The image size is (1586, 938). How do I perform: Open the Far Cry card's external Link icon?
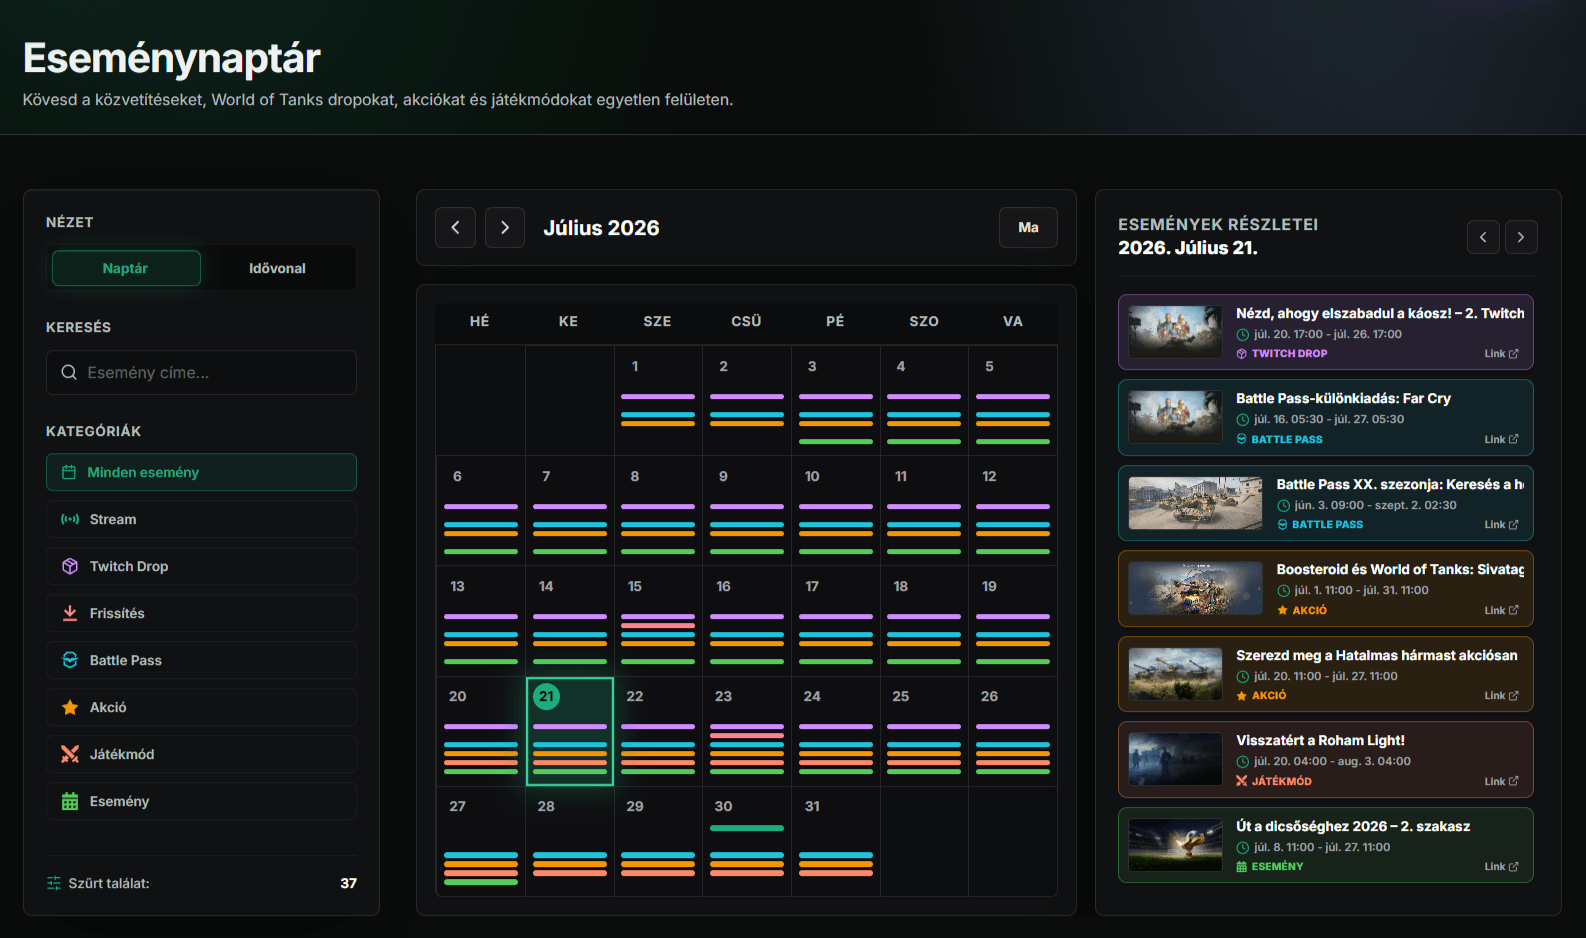[x=1513, y=439]
